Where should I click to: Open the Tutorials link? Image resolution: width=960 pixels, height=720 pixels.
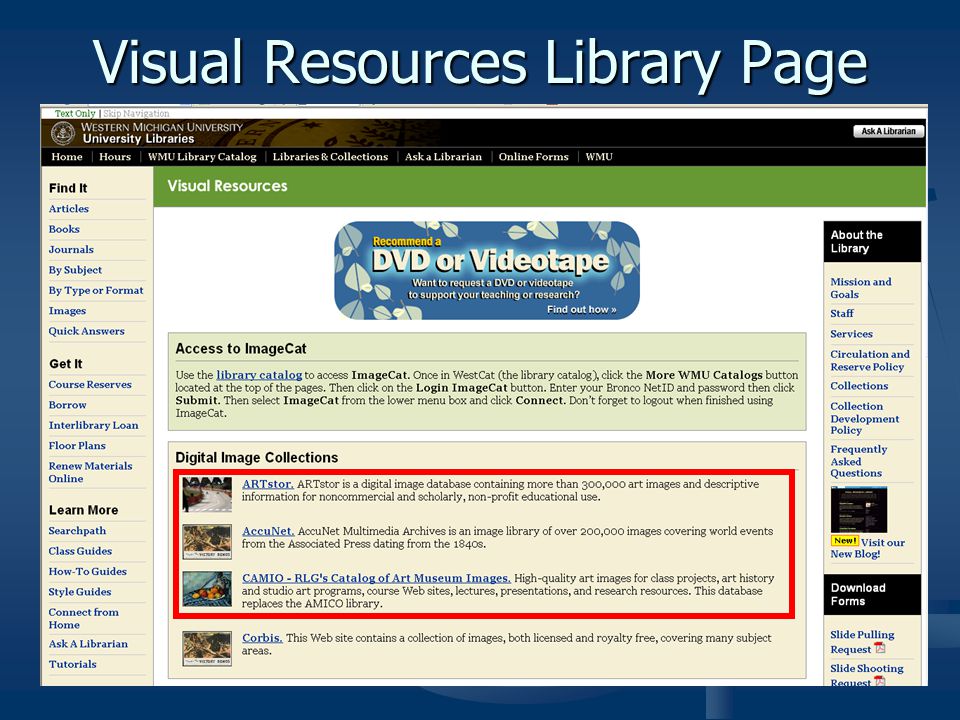72,664
